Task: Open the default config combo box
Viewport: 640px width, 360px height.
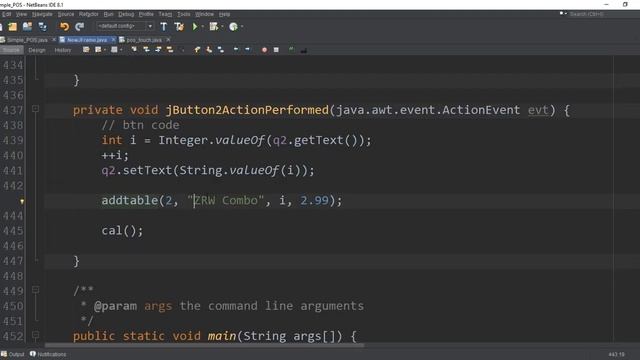Action: tap(124, 26)
